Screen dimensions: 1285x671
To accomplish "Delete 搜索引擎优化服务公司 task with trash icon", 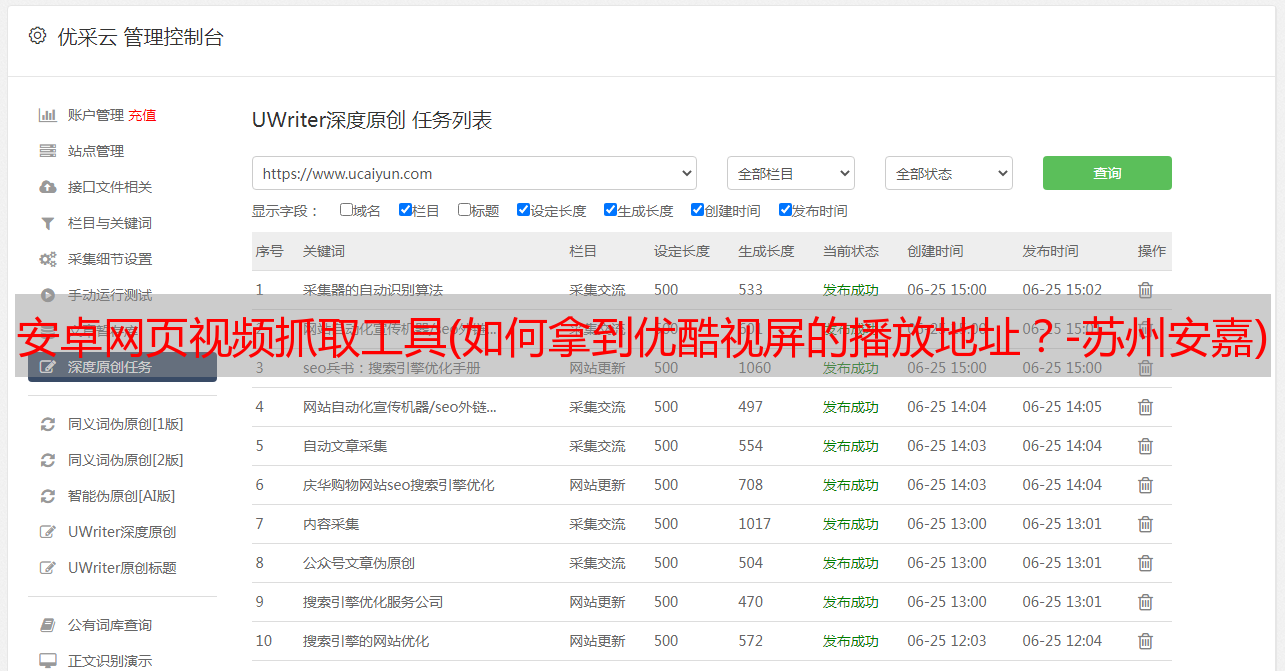I will click(x=1146, y=602).
